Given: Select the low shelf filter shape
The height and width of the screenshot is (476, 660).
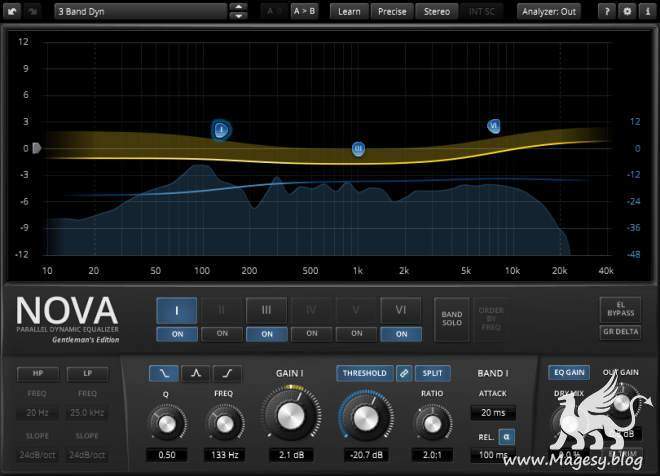Looking at the screenshot, I should [x=164, y=373].
